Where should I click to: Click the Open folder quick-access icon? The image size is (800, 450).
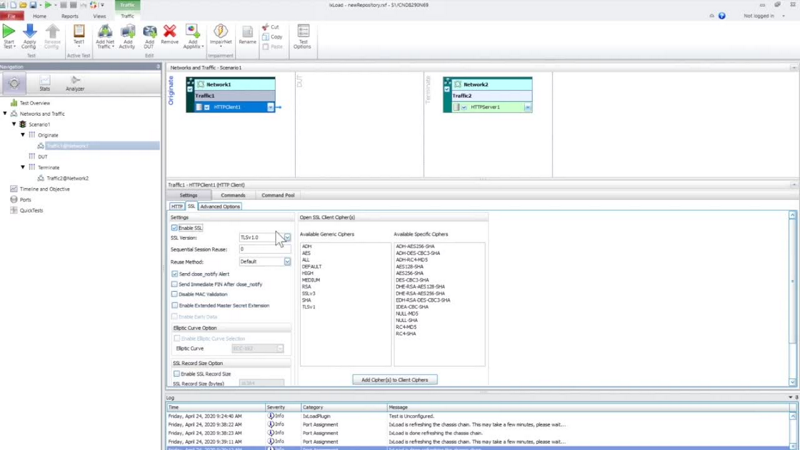click(23, 5)
